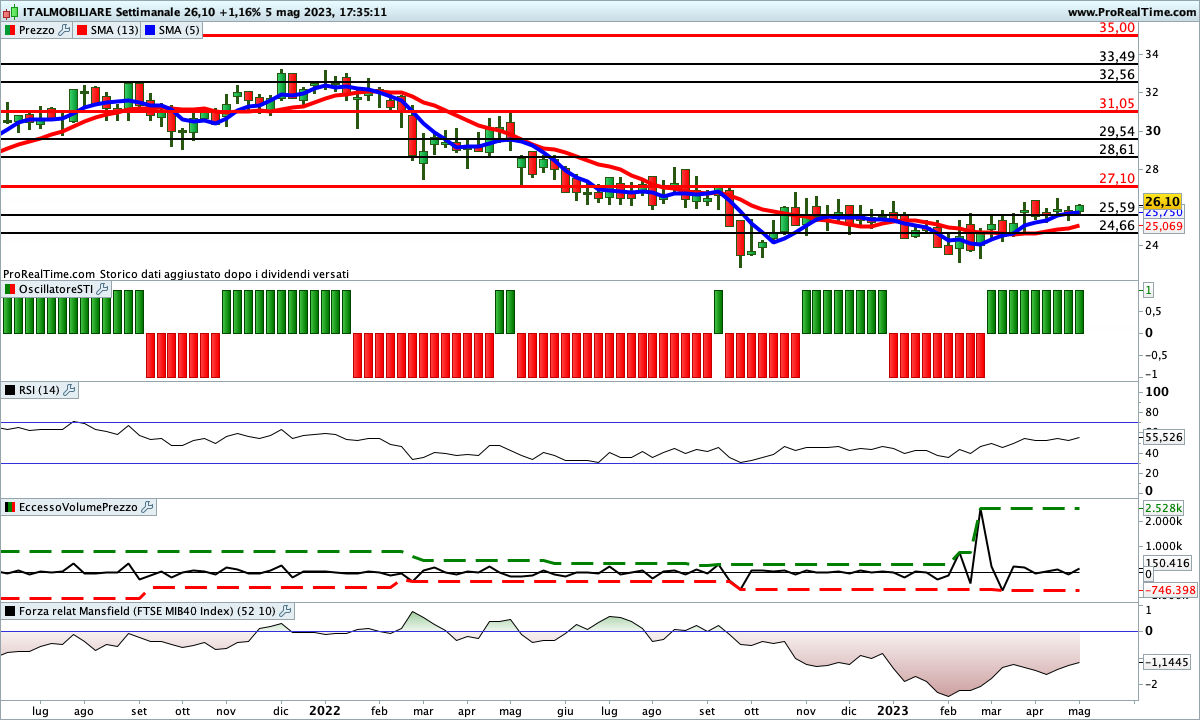Screen dimensions: 1200x720
Task: Select the SMA (13) indicator label
Action: pos(114,30)
